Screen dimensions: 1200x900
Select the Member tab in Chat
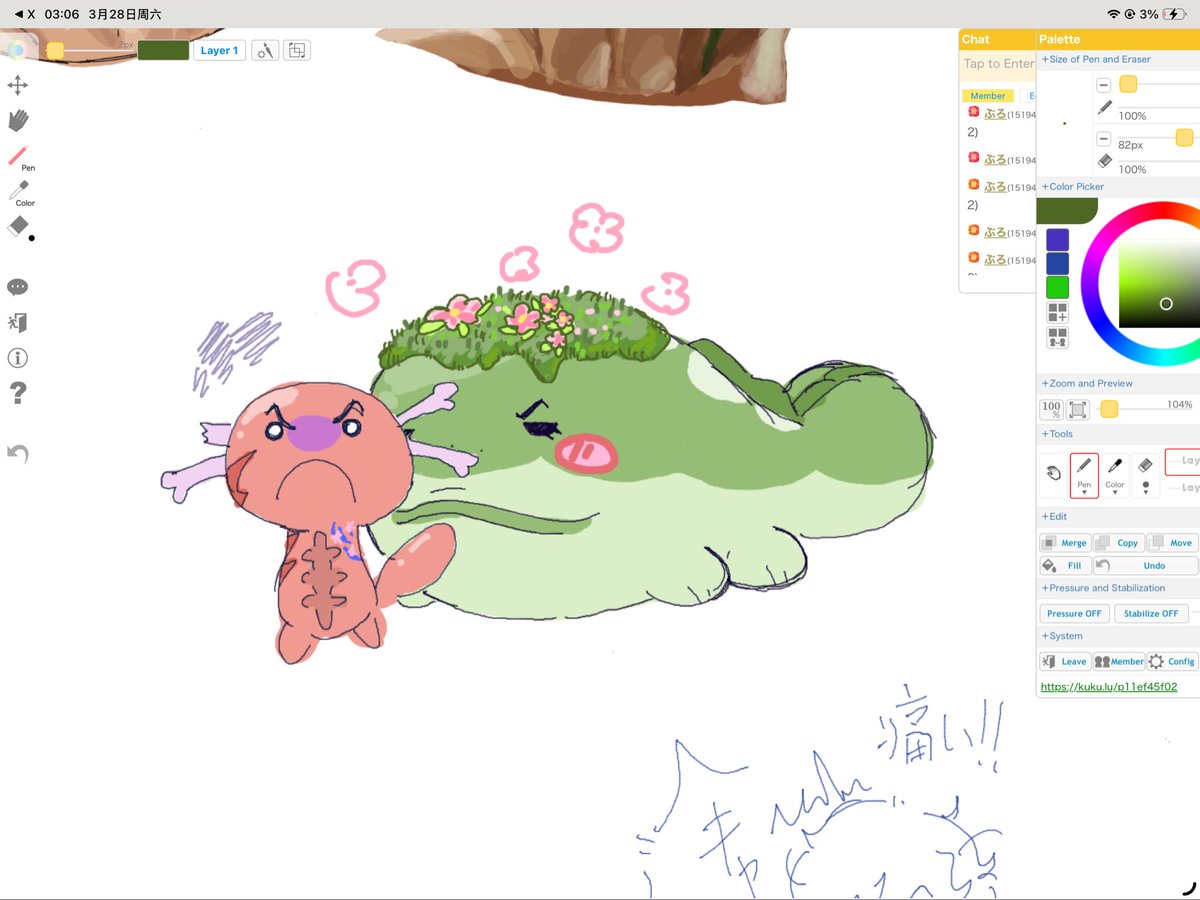pos(988,96)
